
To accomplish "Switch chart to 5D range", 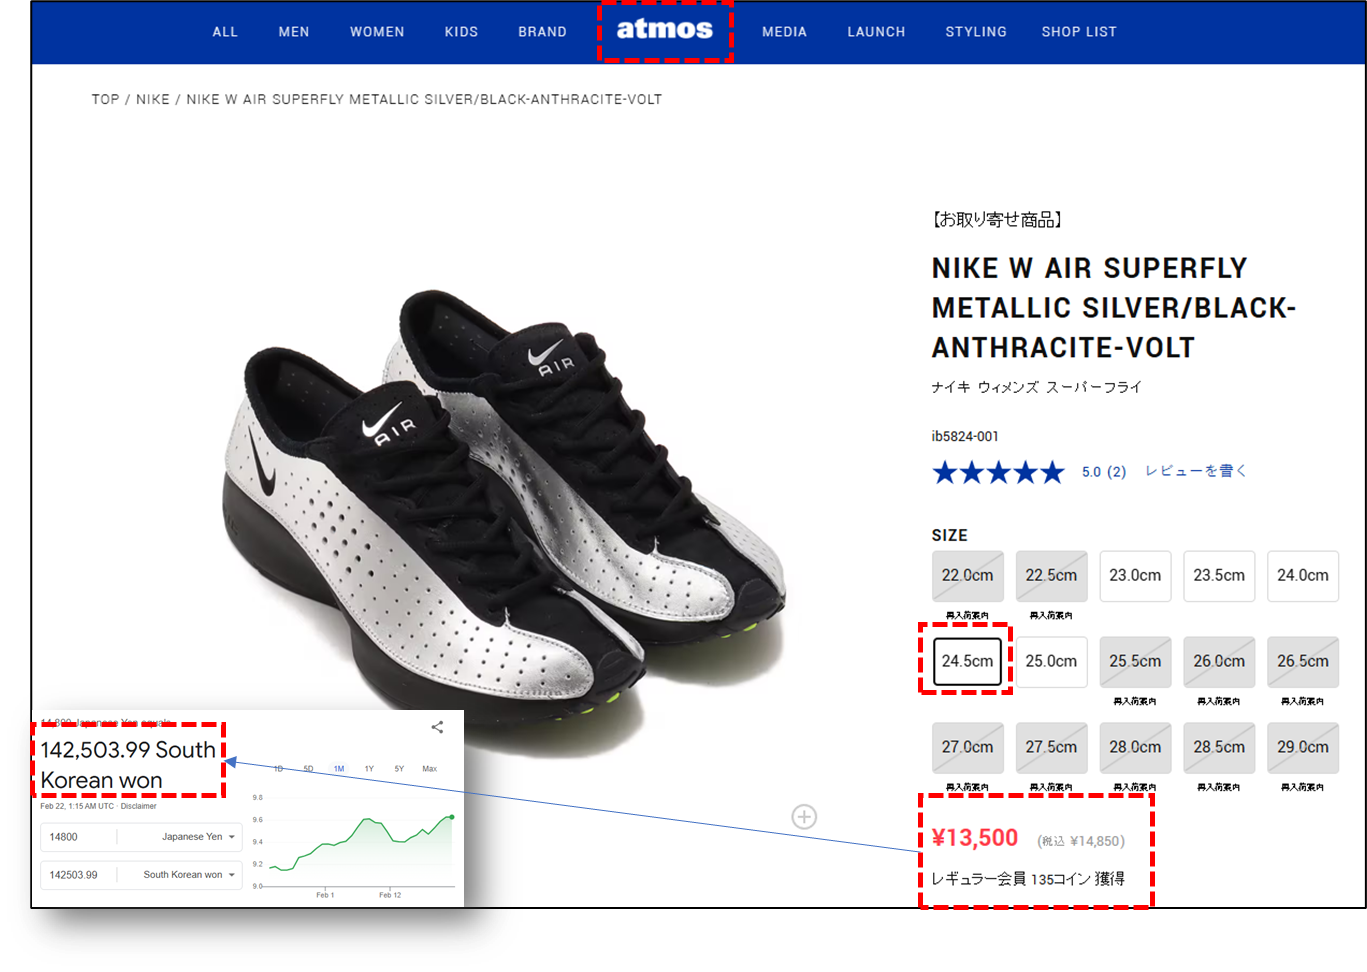I will [308, 769].
